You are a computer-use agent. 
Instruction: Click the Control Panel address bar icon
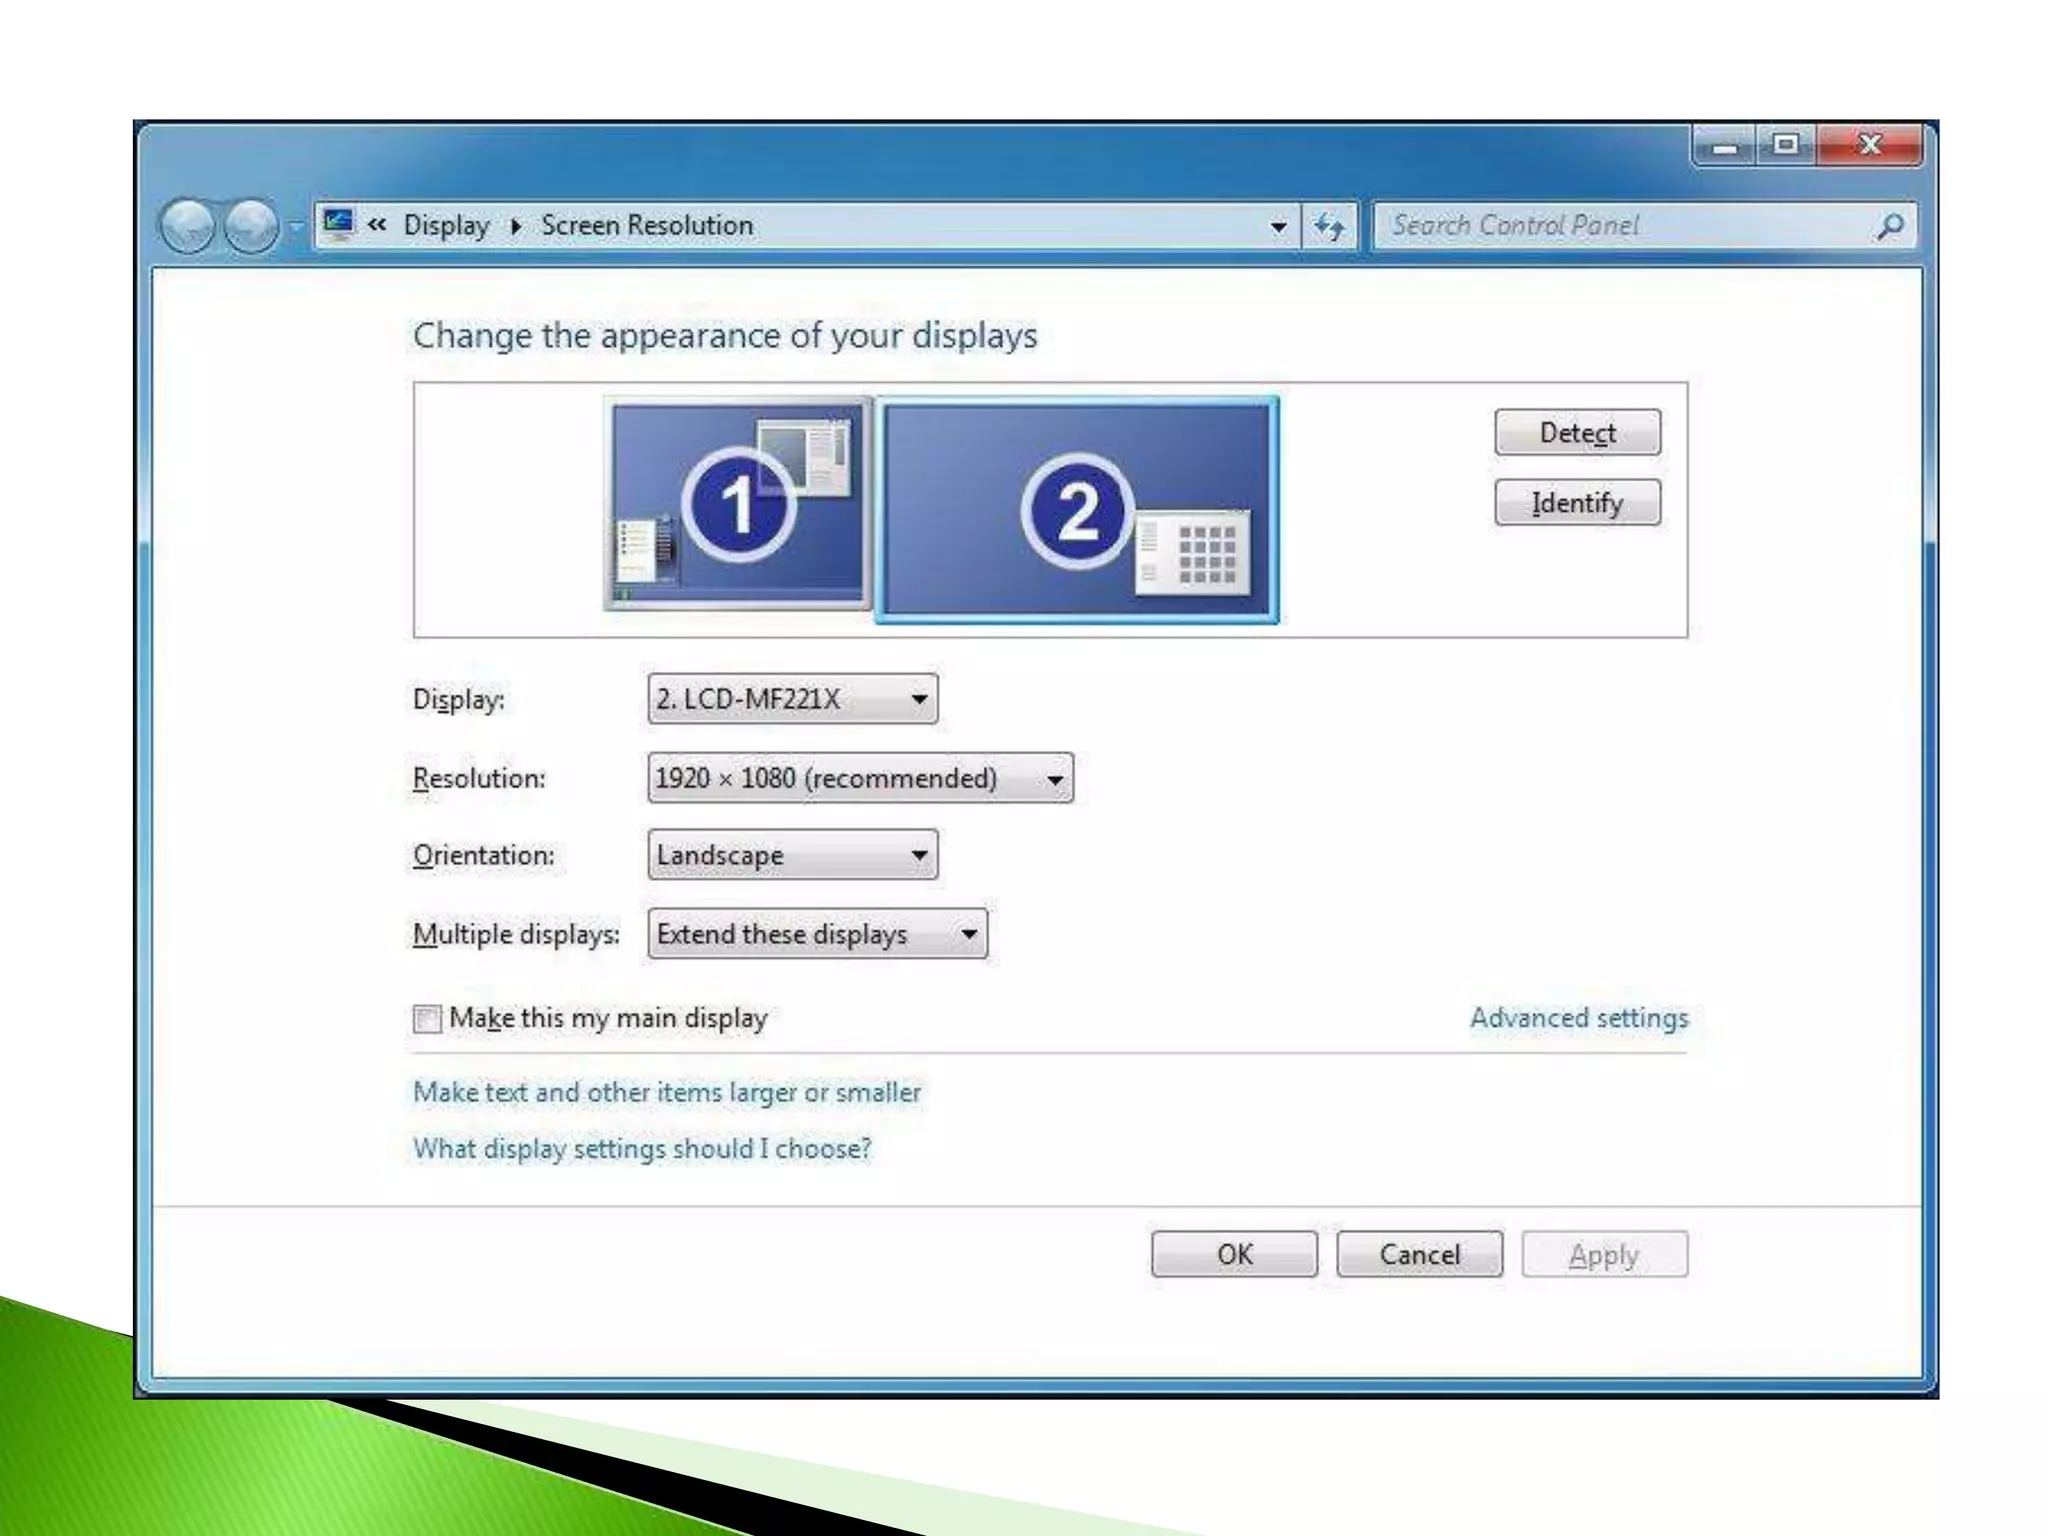click(339, 224)
